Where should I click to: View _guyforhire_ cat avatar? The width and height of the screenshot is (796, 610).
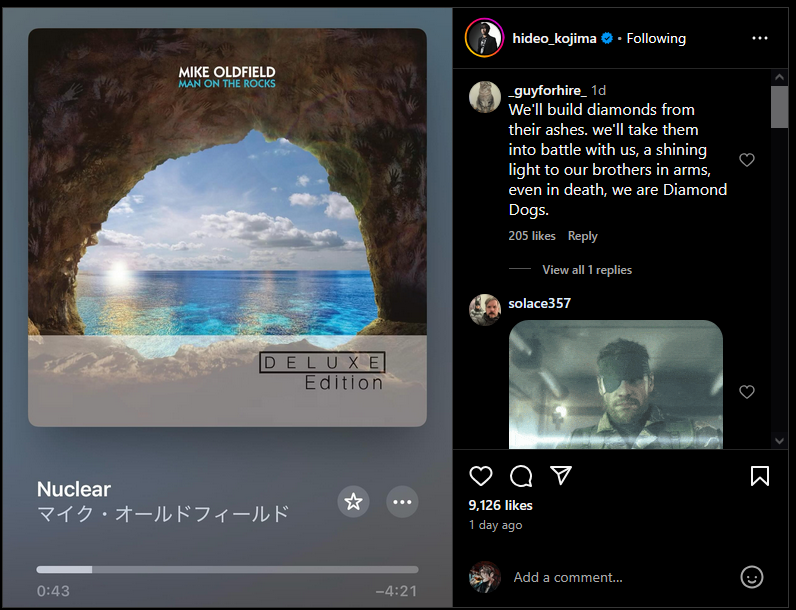tap(485, 96)
